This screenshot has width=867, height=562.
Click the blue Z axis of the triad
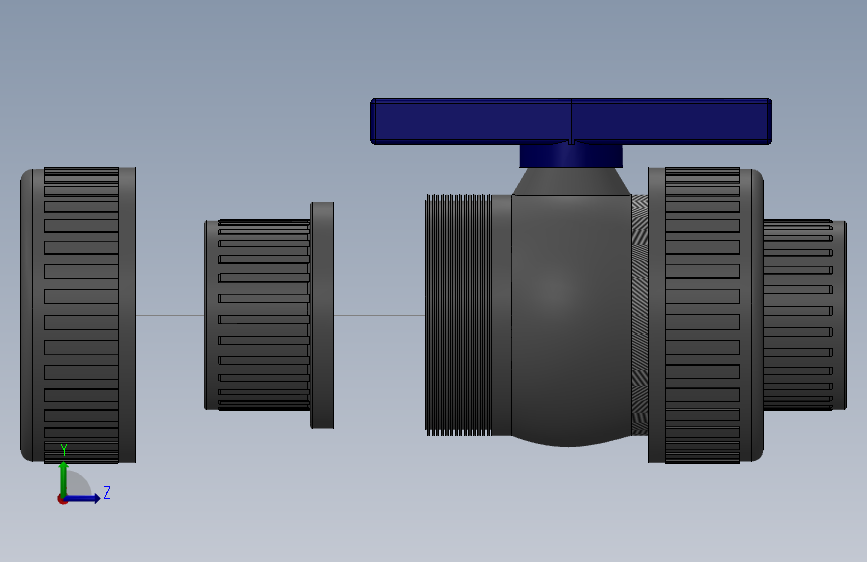click(83, 498)
